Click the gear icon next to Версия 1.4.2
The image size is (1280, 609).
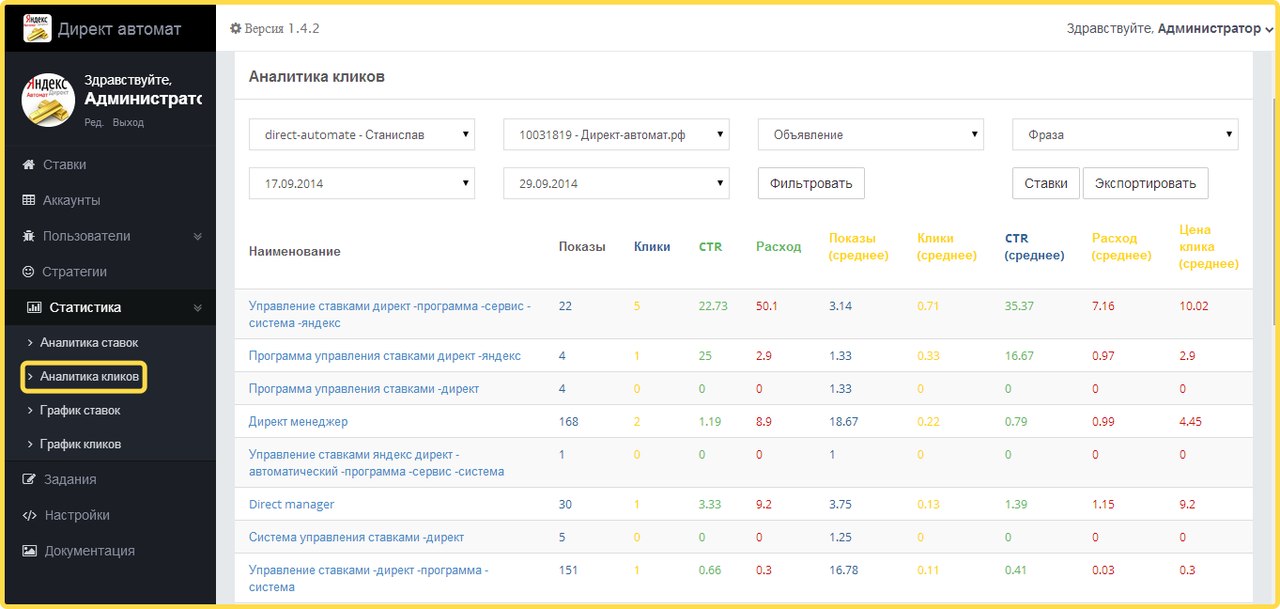(x=236, y=29)
